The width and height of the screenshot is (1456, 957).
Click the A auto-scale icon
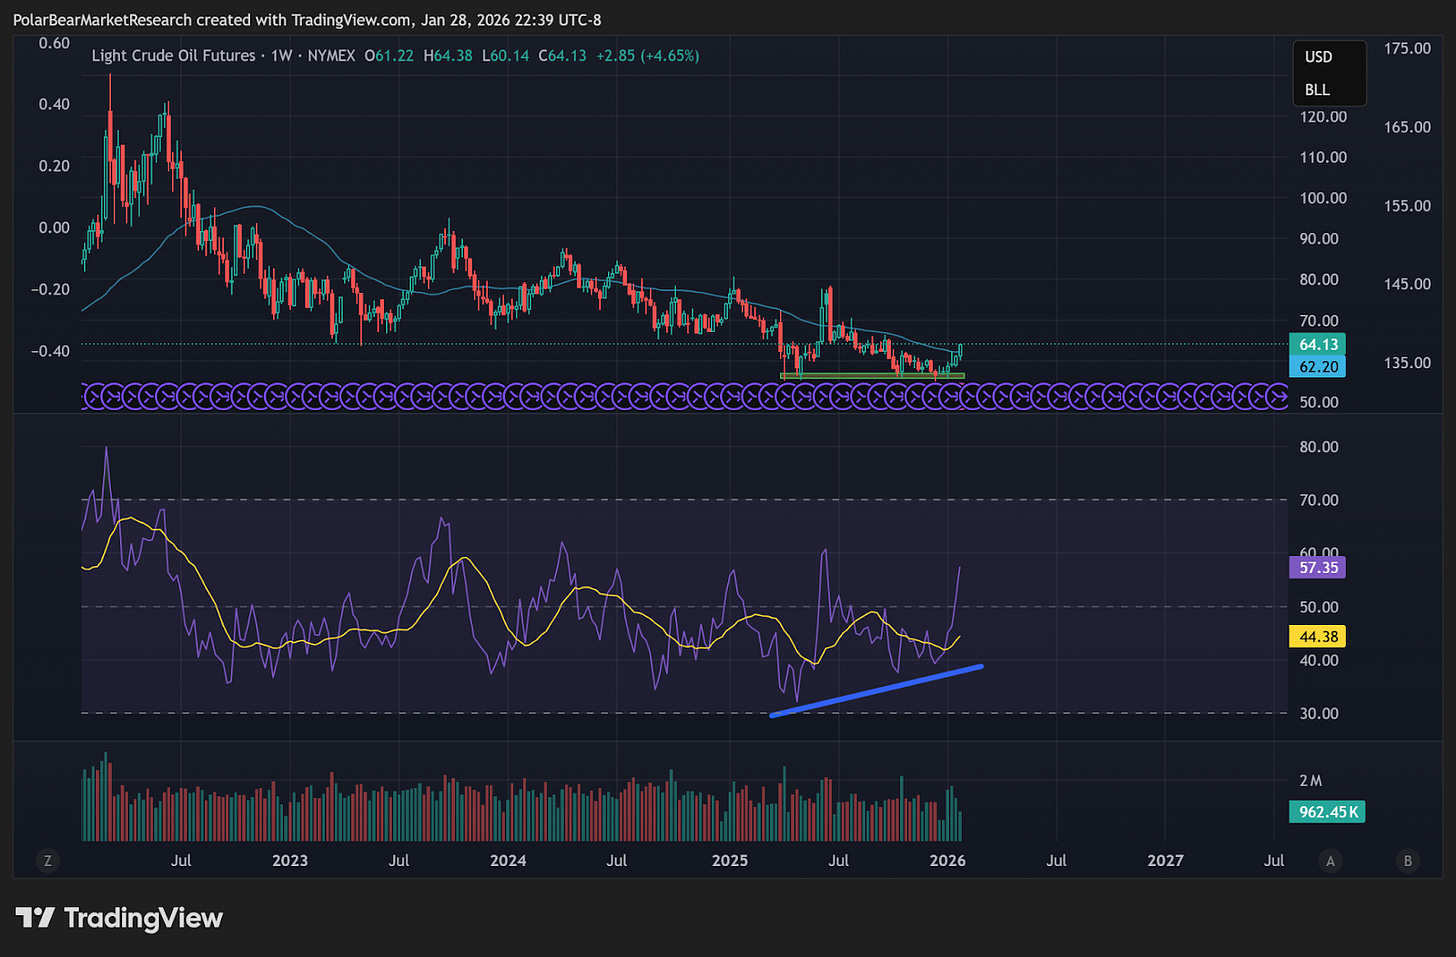point(1330,860)
